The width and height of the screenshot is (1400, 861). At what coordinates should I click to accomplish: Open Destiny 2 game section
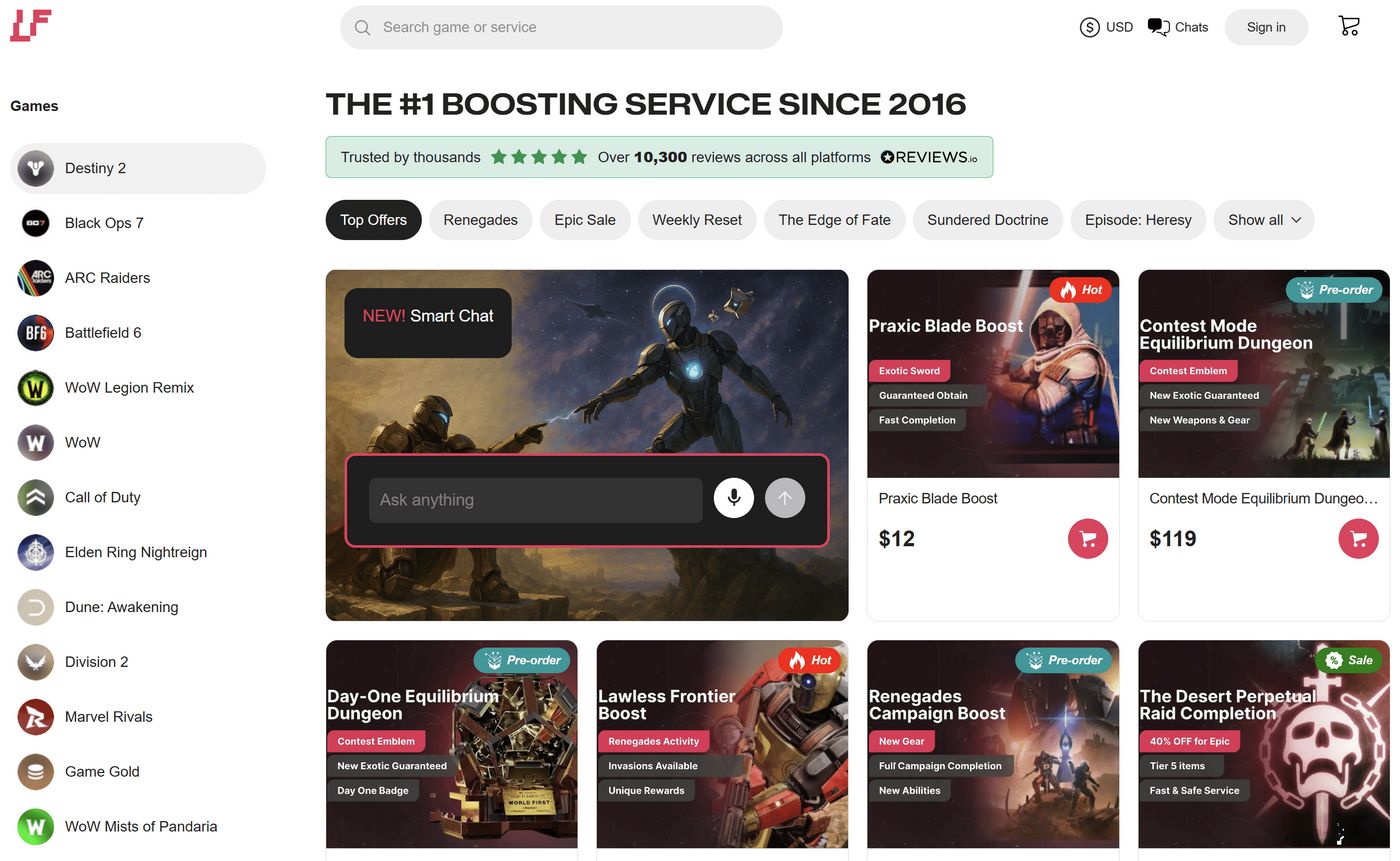point(95,168)
